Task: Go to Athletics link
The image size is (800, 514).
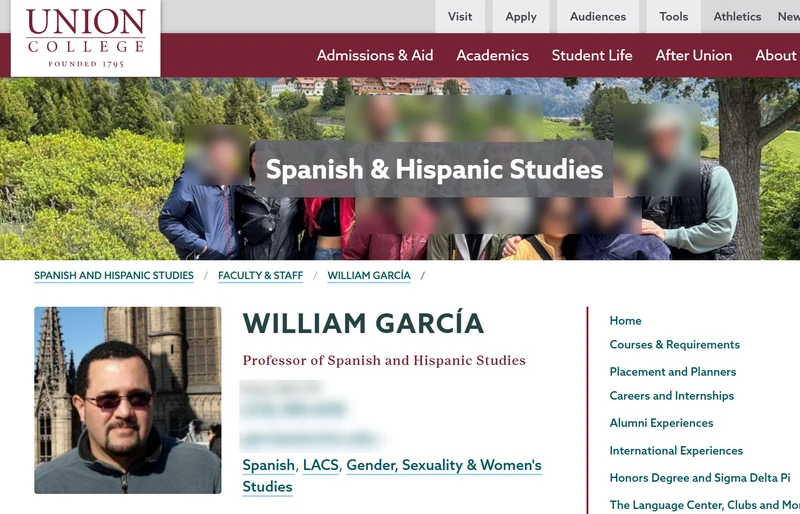Action: [x=737, y=16]
